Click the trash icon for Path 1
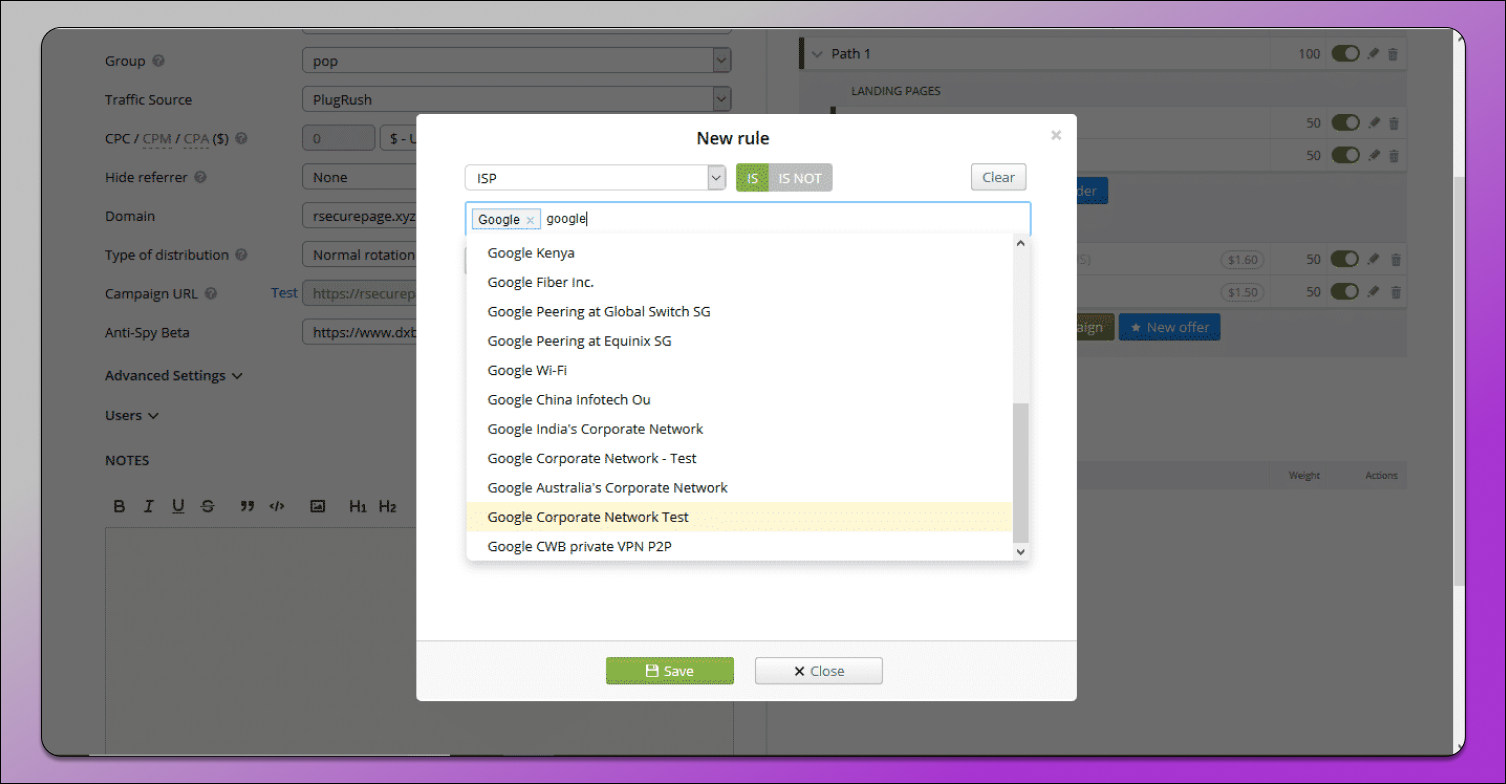 pyautogui.click(x=1393, y=54)
